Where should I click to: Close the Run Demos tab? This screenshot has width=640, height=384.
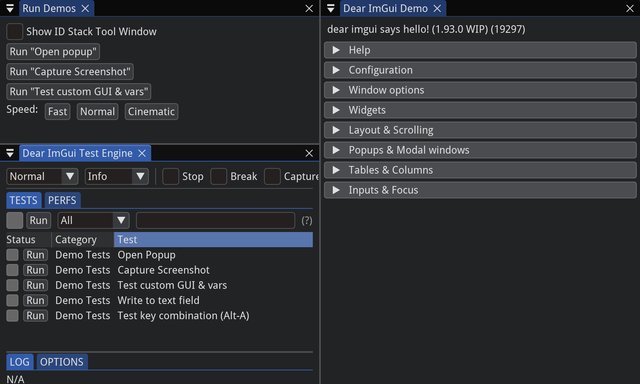click(x=85, y=8)
